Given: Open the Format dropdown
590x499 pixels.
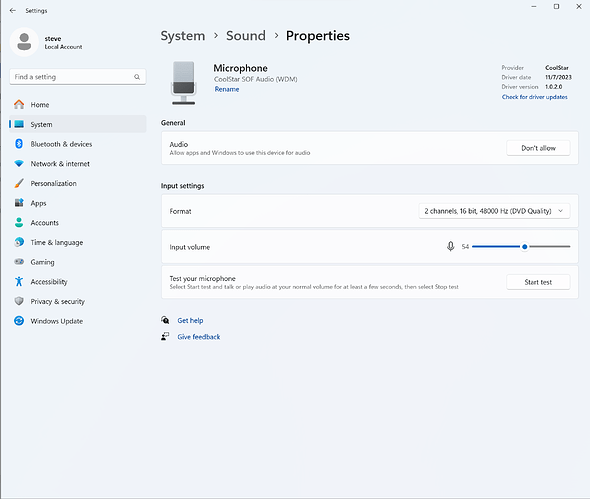Looking at the screenshot, I should (x=494, y=211).
